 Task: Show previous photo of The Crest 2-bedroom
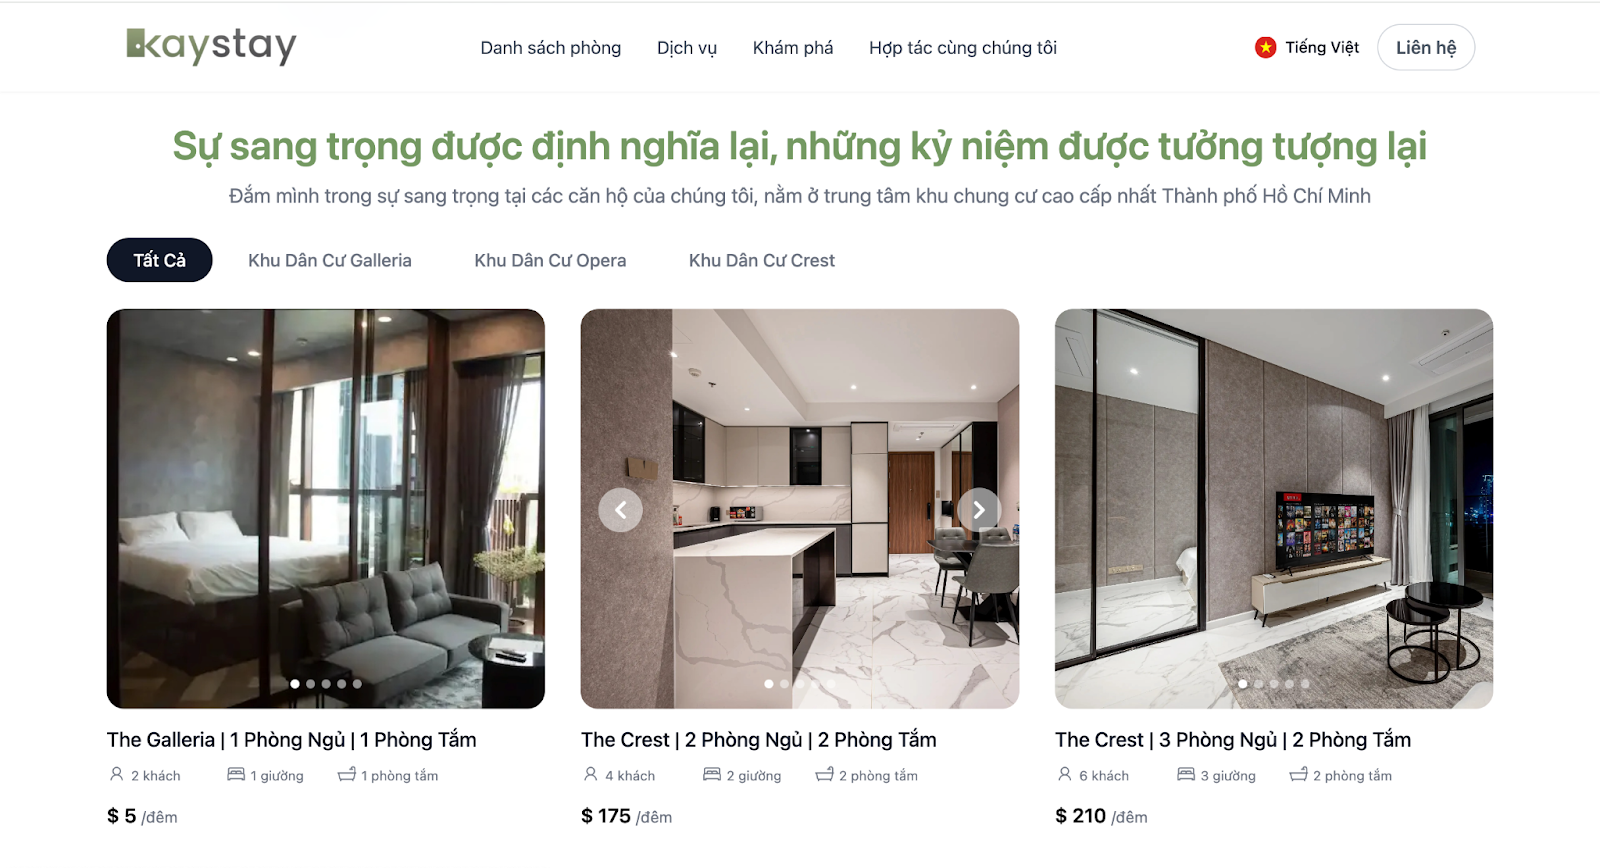click(x=620, y=510)
